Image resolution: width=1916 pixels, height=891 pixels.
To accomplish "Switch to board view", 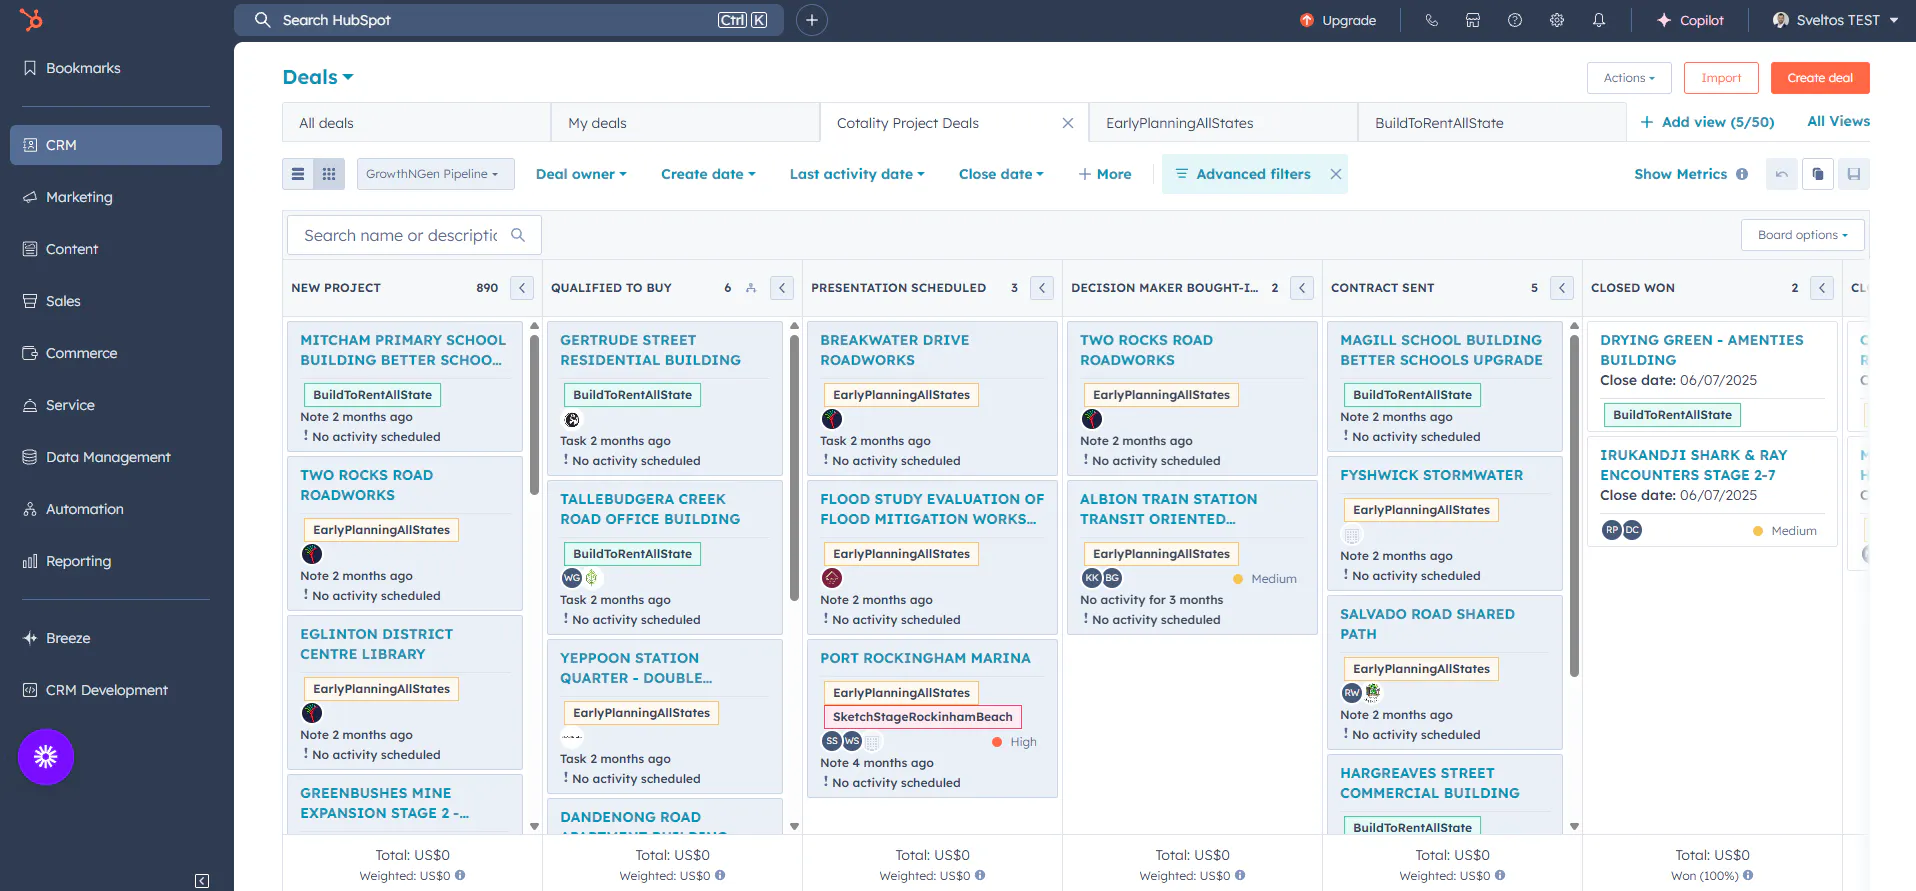I will [329, 174].
